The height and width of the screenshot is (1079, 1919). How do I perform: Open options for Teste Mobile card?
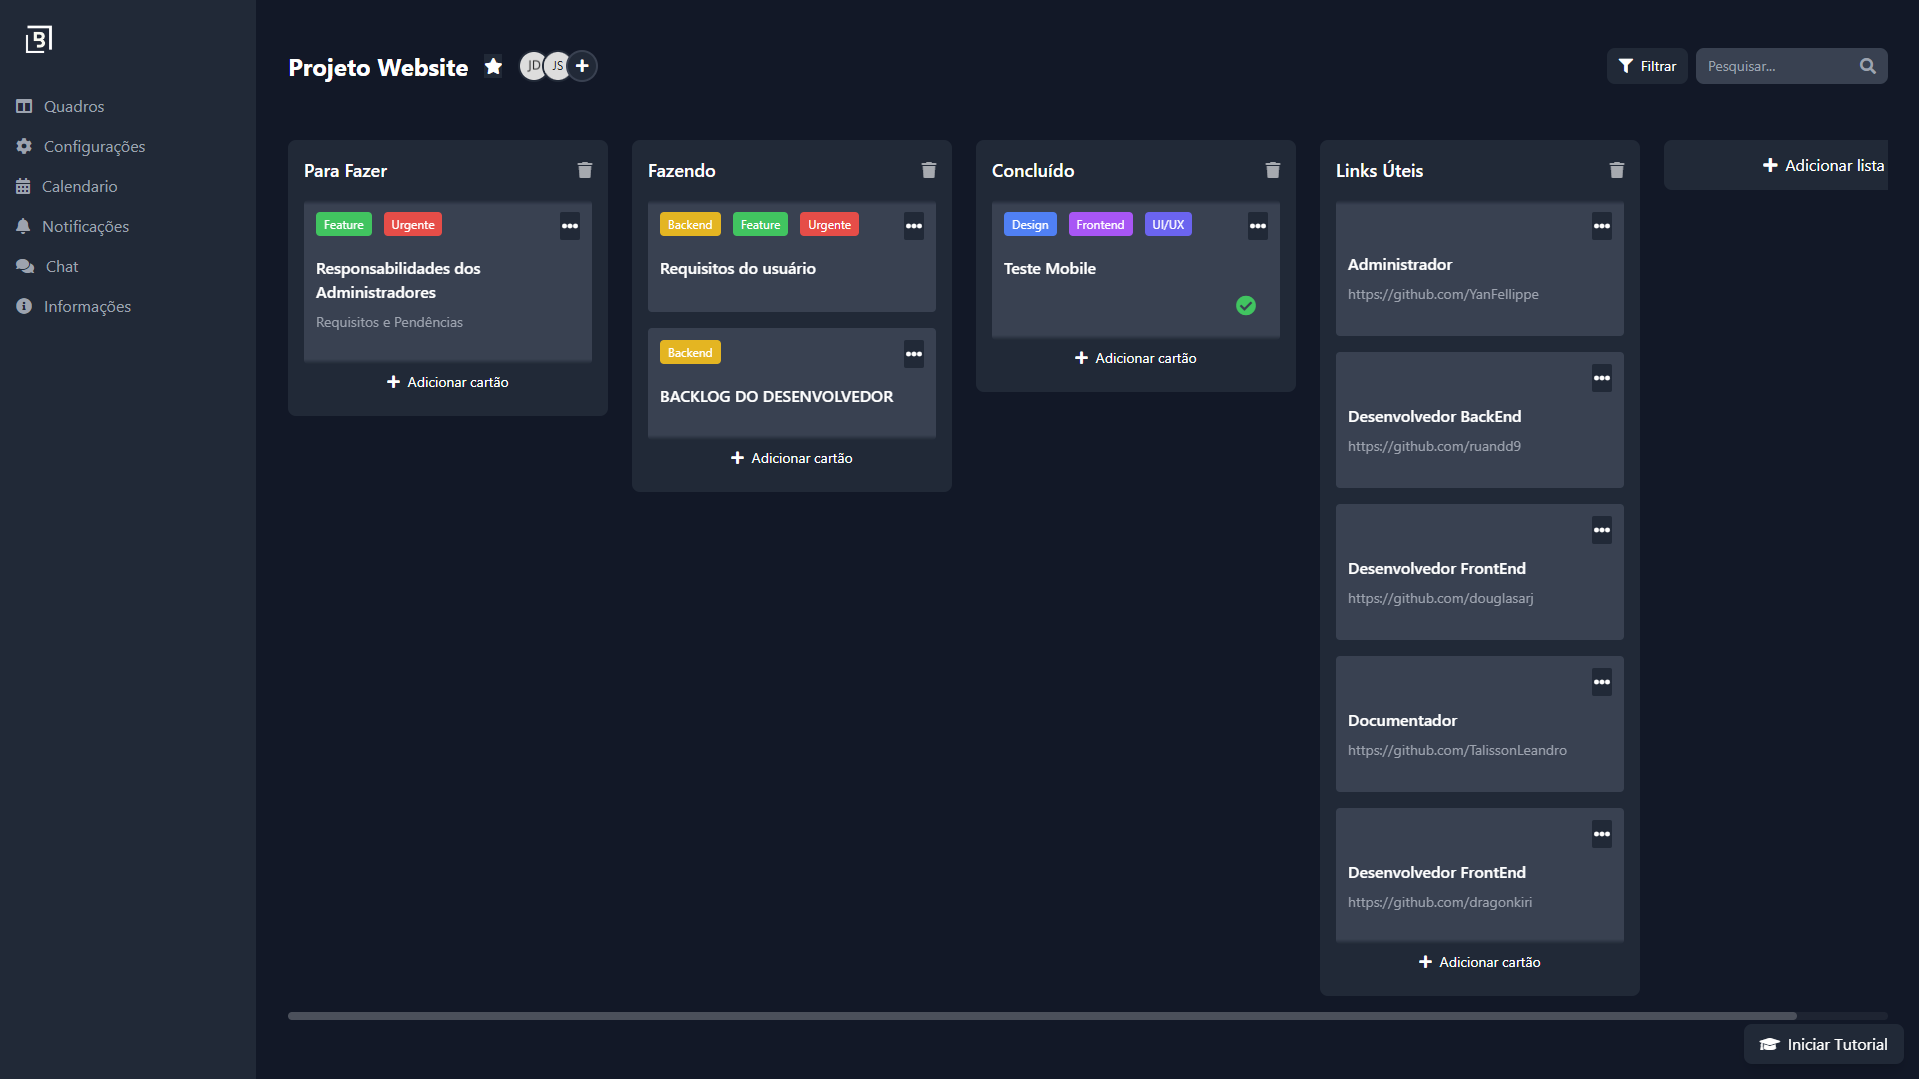pos(1258,226)
